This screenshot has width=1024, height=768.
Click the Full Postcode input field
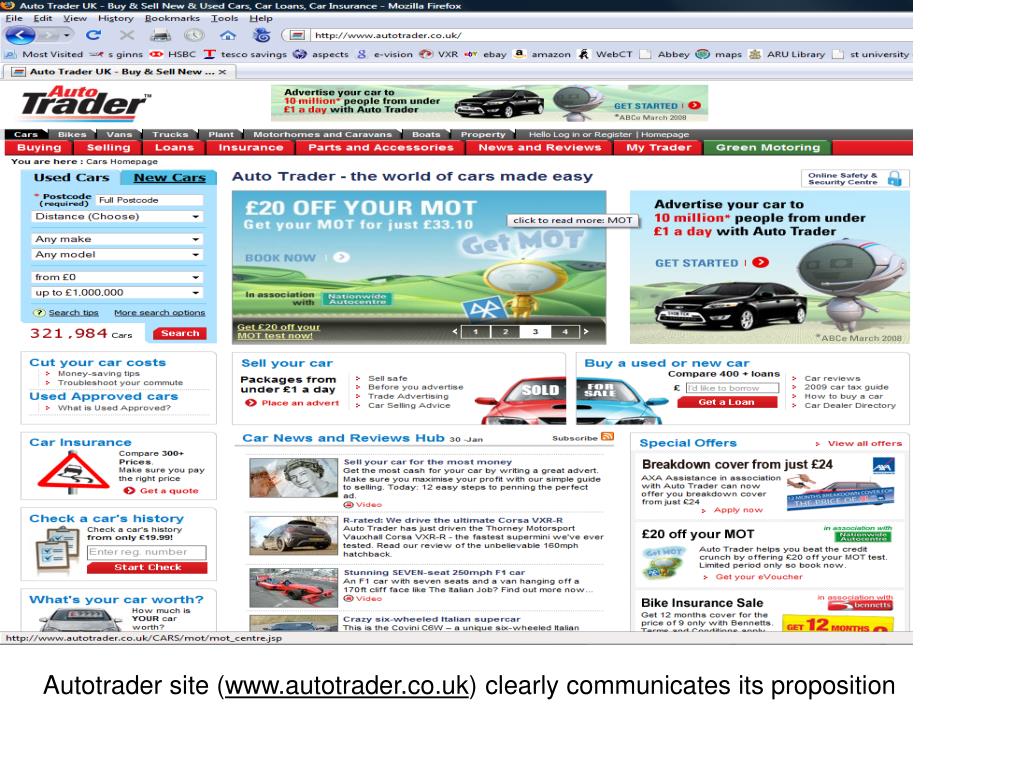(150, 200)
